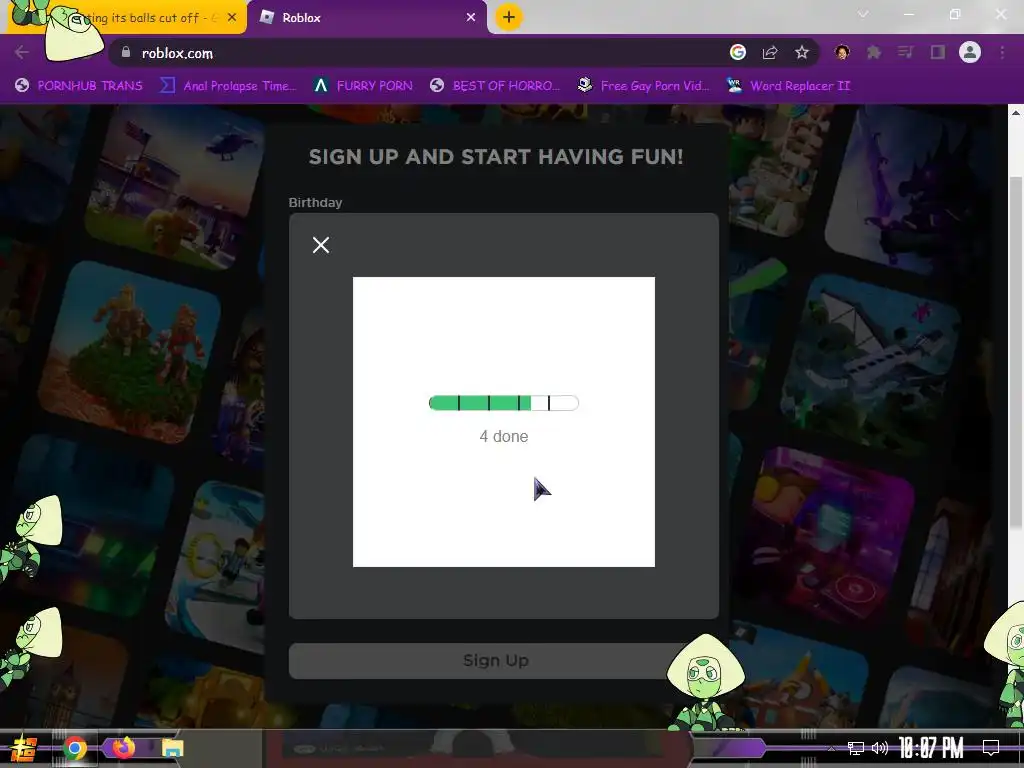1024x768 pixels.
Task: Click the sign-up heading text
Action: [496, 157]
